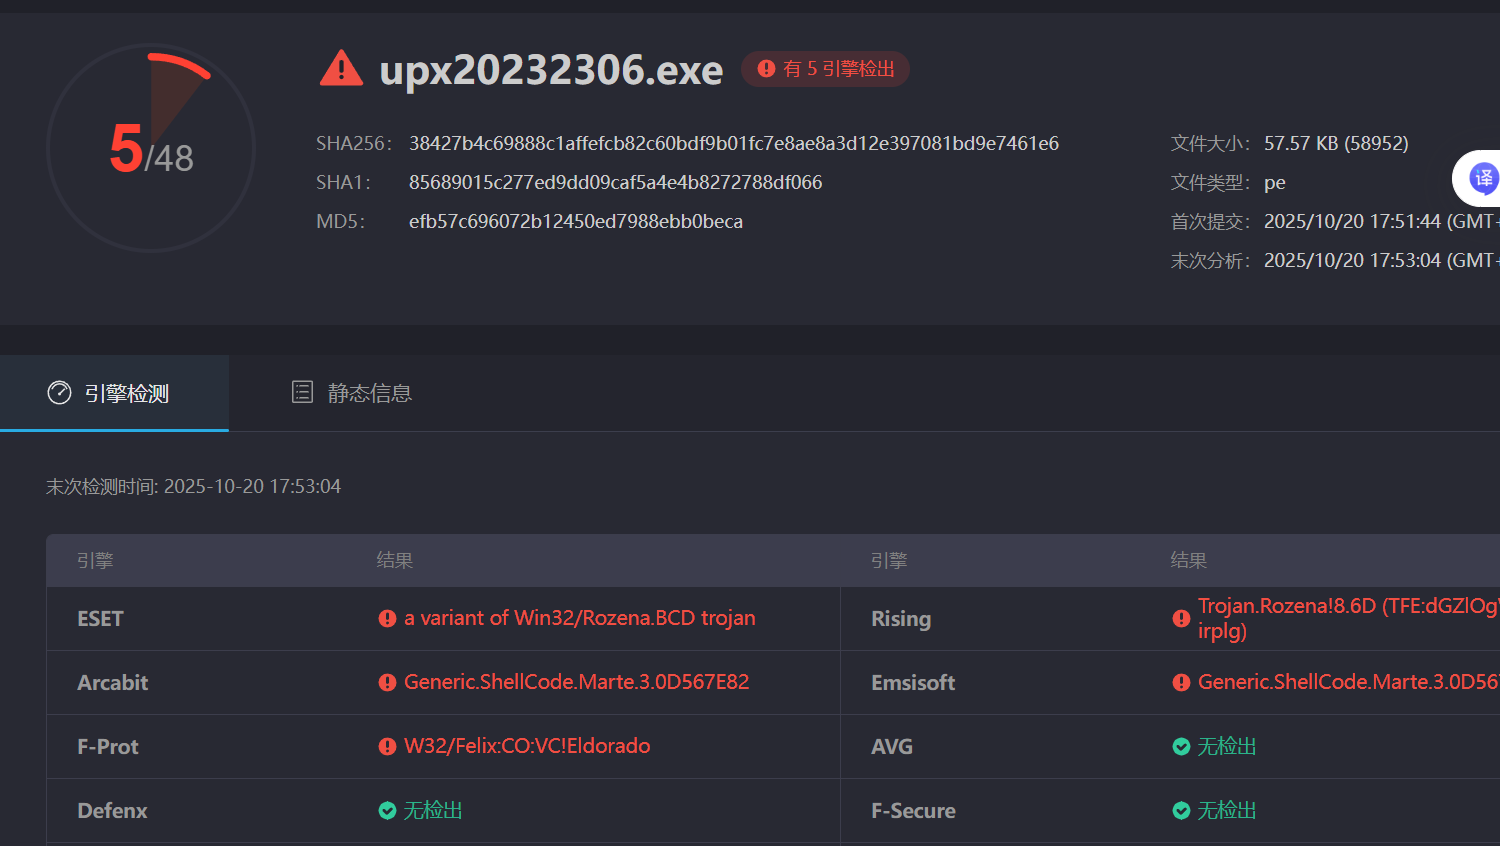Click the right 结果 column header
1500x846 pixels.
tap(1189, 561)
